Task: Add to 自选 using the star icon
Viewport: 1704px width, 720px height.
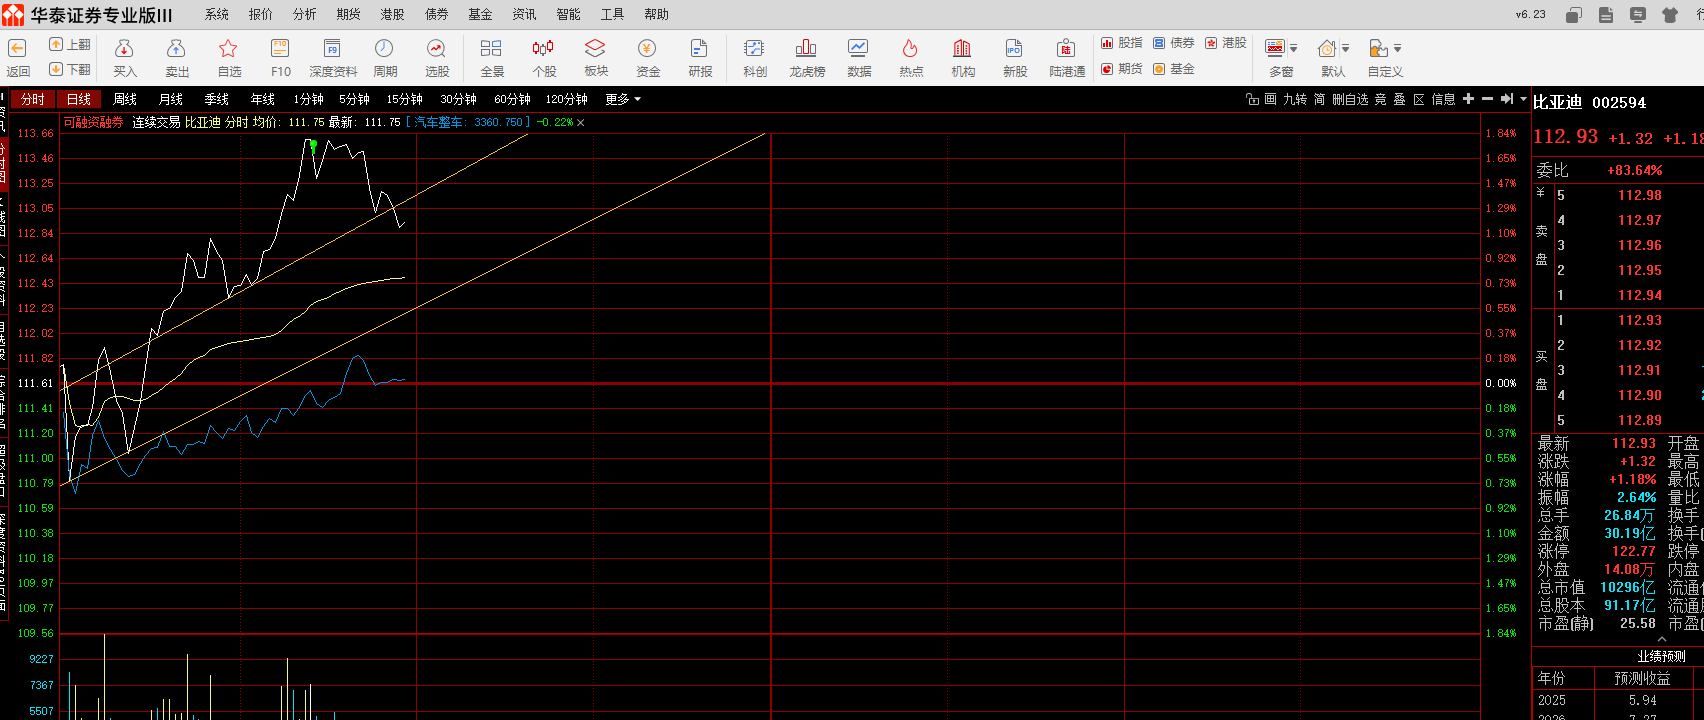Action: click(x=228, y=48)
